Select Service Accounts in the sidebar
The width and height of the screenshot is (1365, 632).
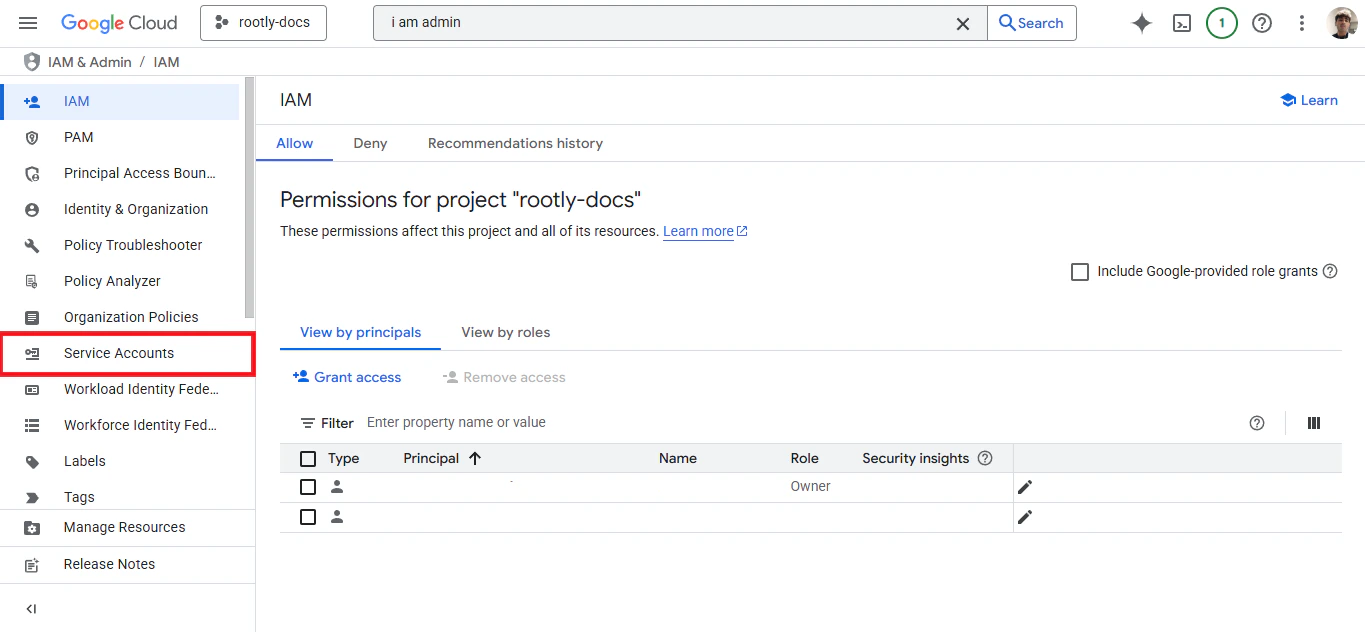[118, 353]
